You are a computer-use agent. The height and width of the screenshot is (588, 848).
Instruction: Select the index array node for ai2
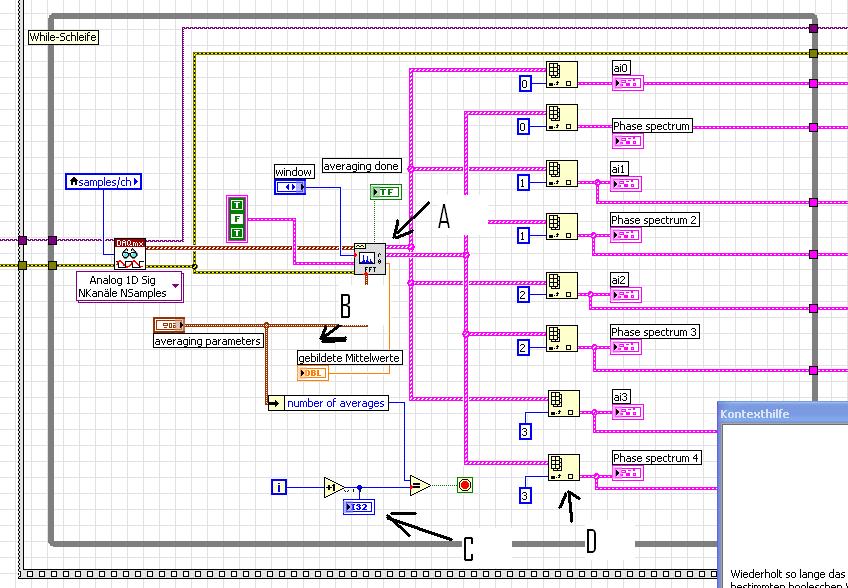562,285
